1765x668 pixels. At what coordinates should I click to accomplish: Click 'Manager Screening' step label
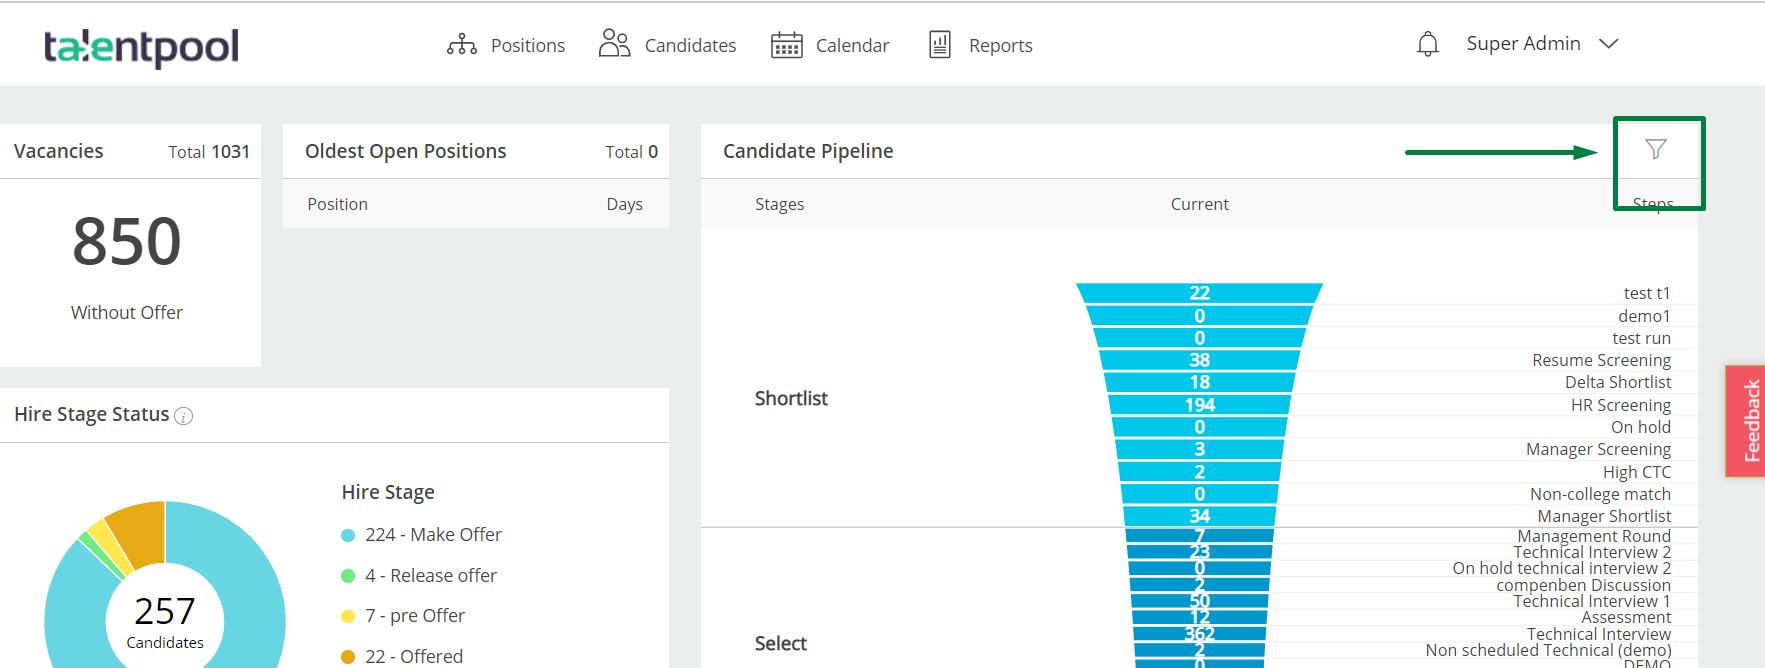pos(1598,449)
